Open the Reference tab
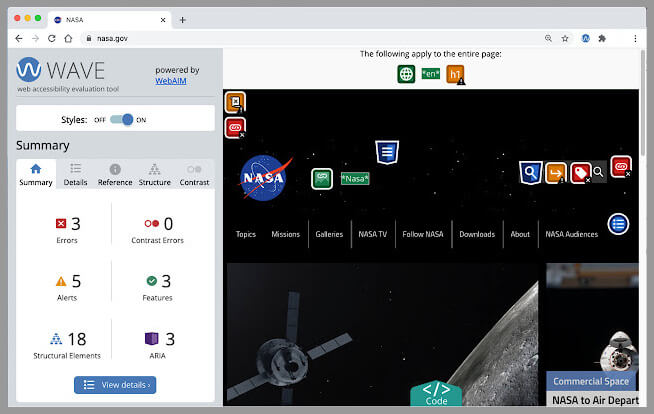654x414 pixels. tap(115, 175)
